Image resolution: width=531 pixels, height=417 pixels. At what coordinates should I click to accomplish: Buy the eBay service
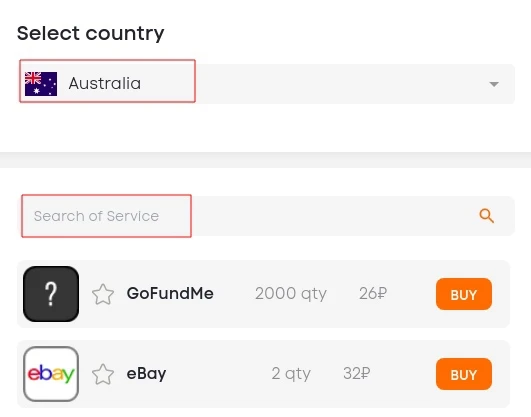pos(464,374)
